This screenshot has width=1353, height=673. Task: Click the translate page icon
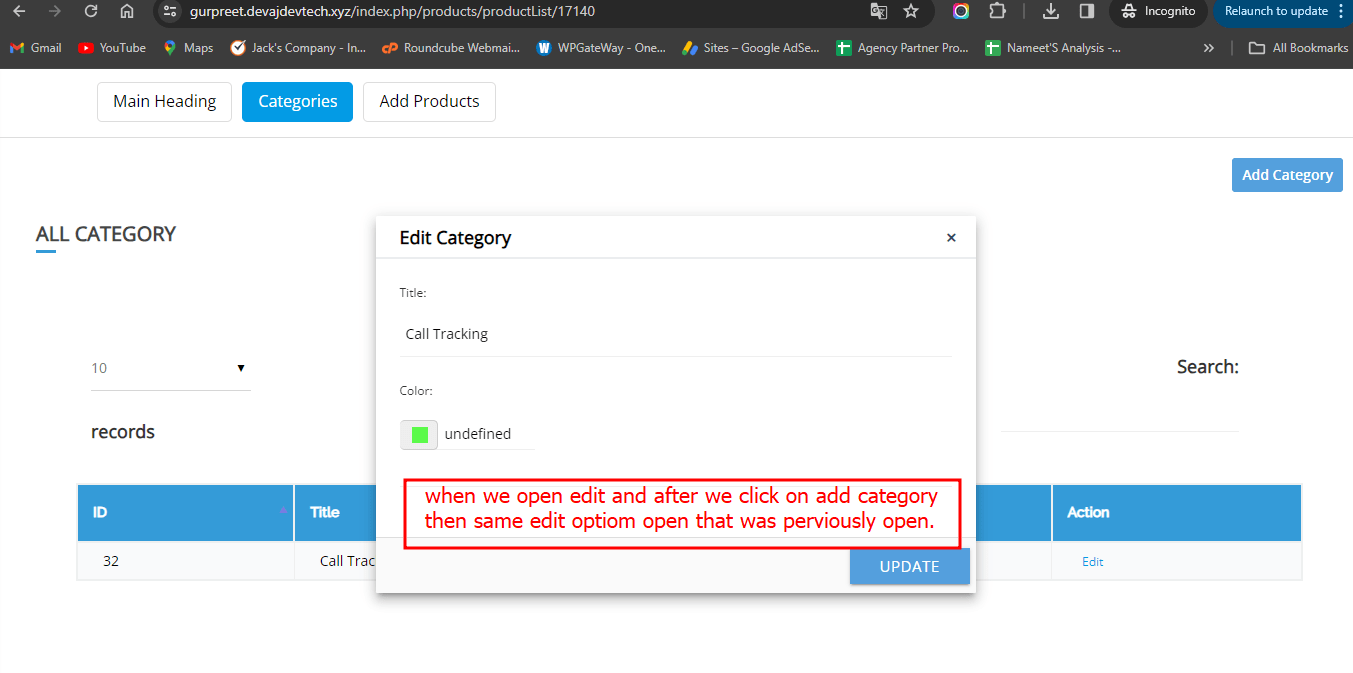[878, 11]
